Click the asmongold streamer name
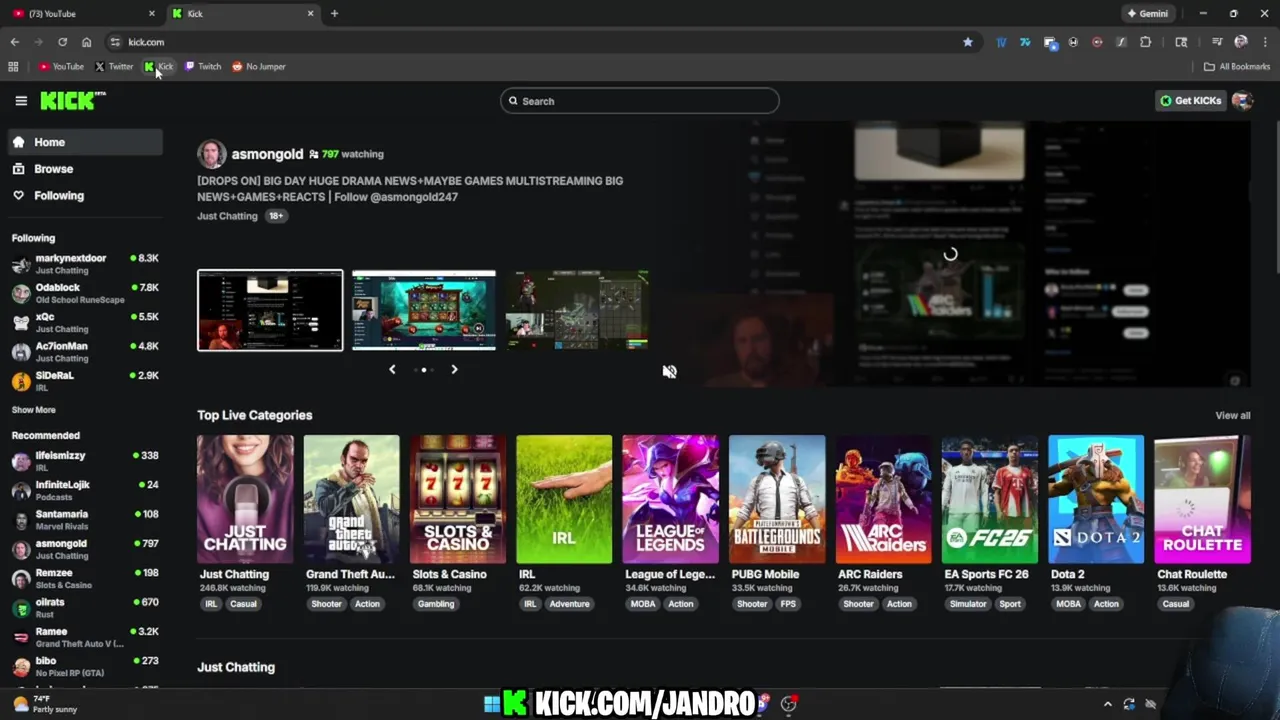The height and width of the screenshot is (720, 1280). point(267,154)
